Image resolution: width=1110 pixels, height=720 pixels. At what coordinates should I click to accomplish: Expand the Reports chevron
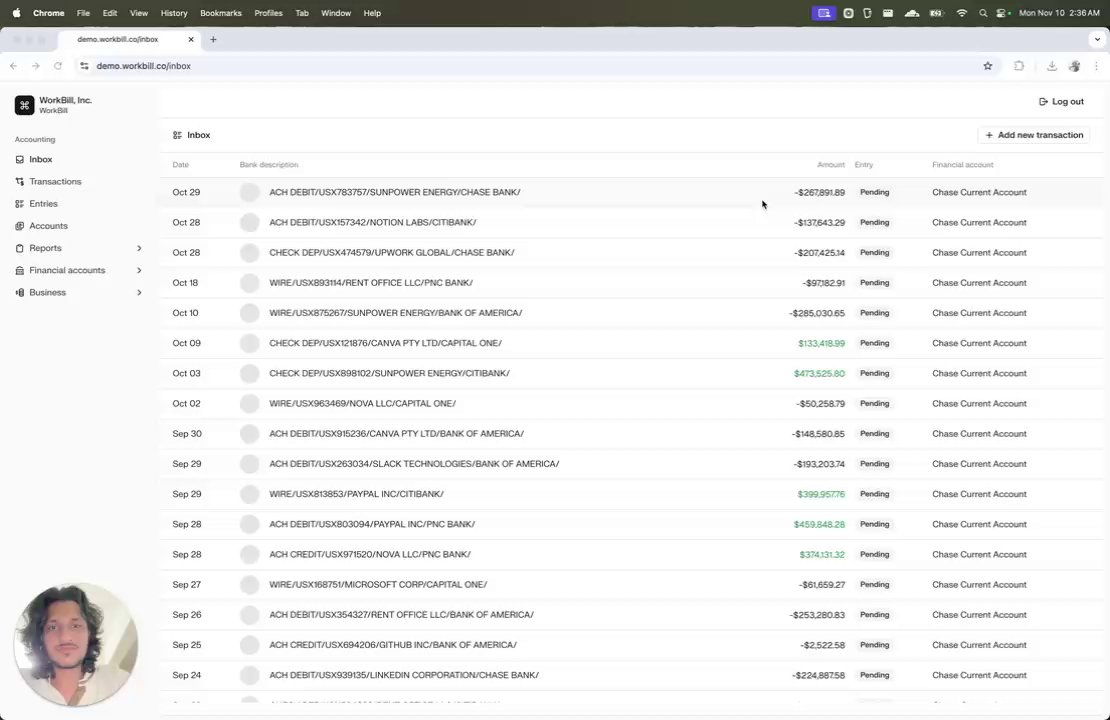139,248
